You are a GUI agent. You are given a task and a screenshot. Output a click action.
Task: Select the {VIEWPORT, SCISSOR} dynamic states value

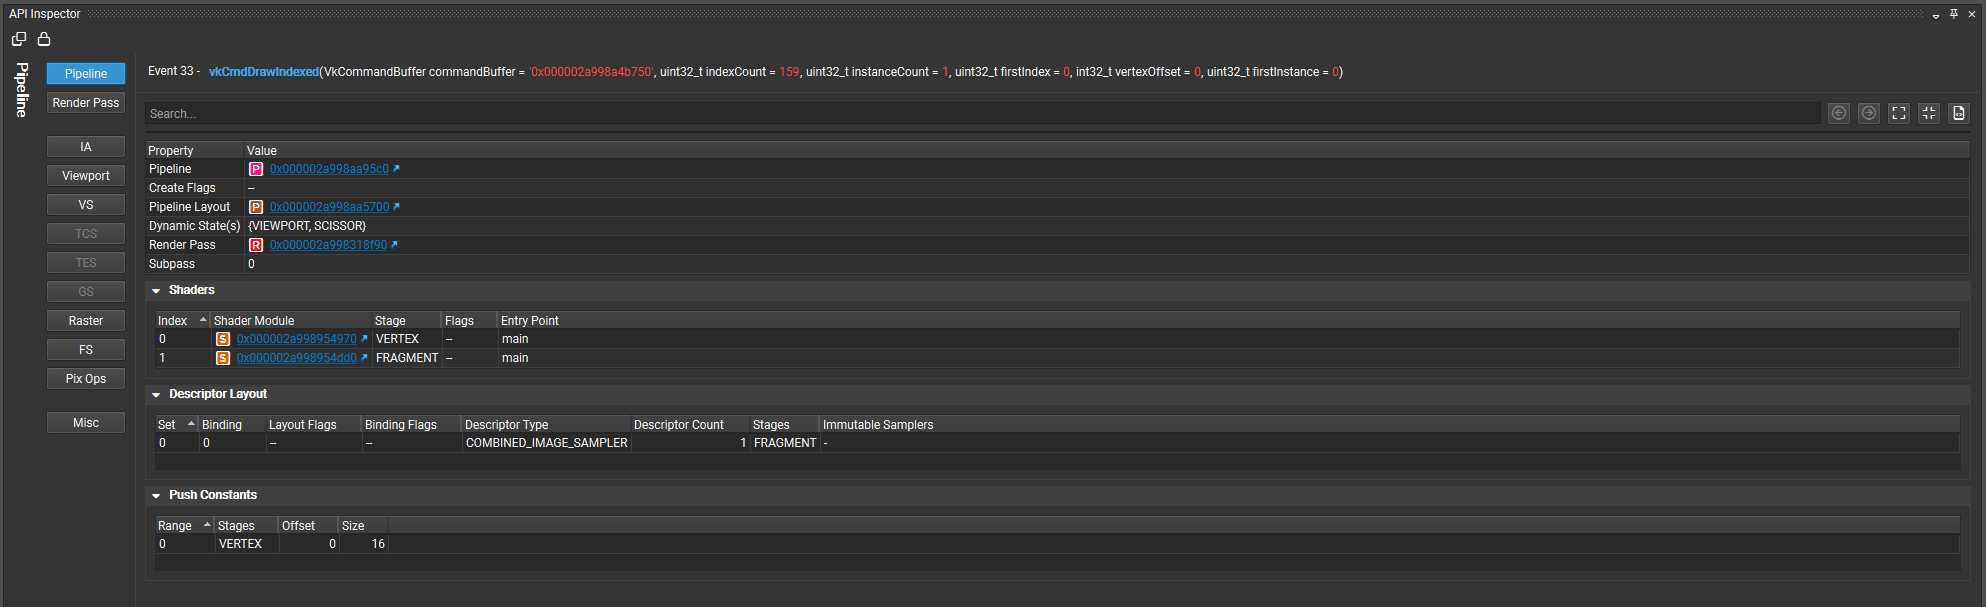click(x=307, y=226)
